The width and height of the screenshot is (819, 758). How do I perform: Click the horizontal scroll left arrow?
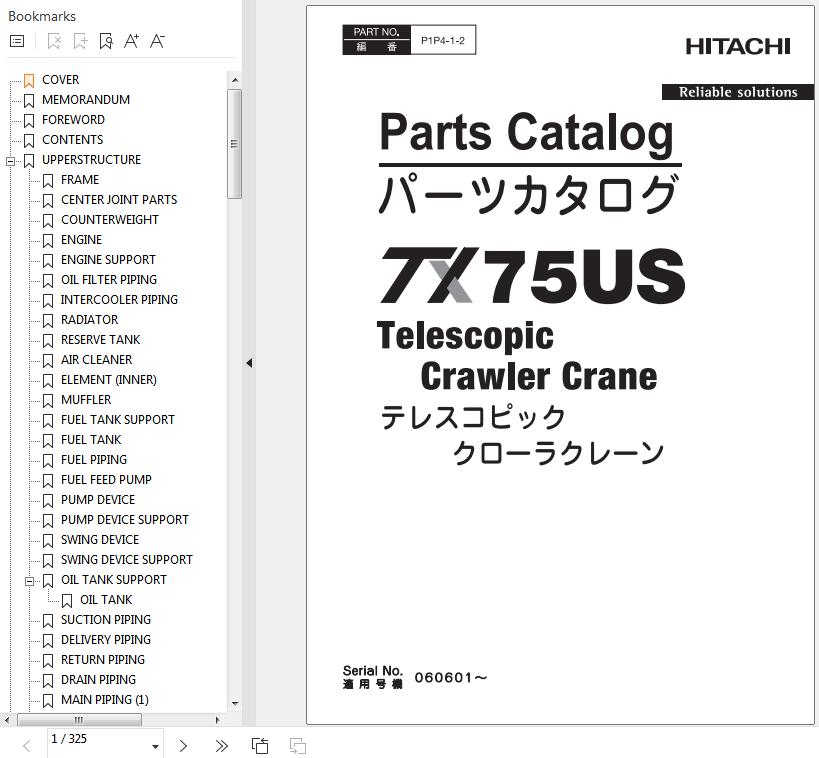tap(6, 720)
